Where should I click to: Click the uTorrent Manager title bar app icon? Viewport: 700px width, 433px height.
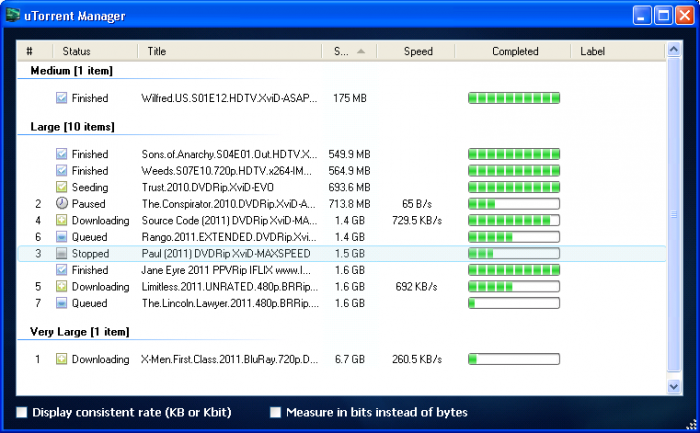13,15
